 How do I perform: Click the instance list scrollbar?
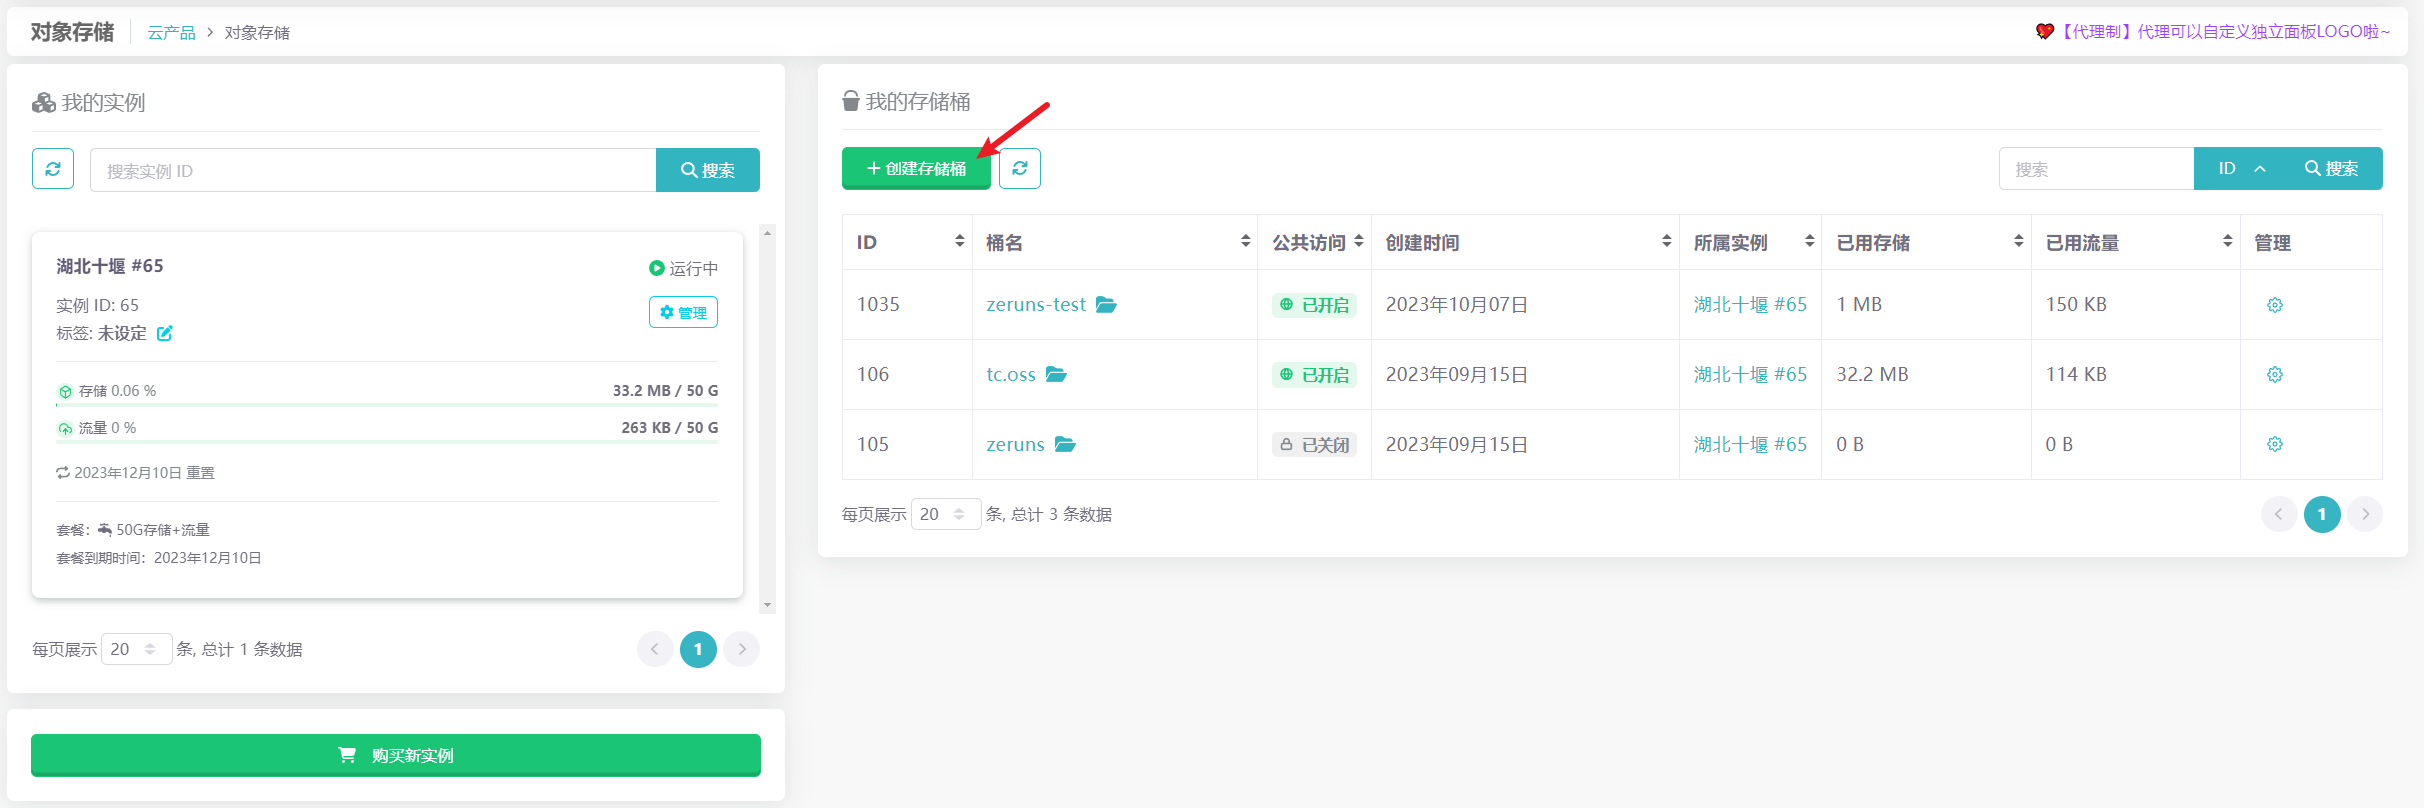767,420
